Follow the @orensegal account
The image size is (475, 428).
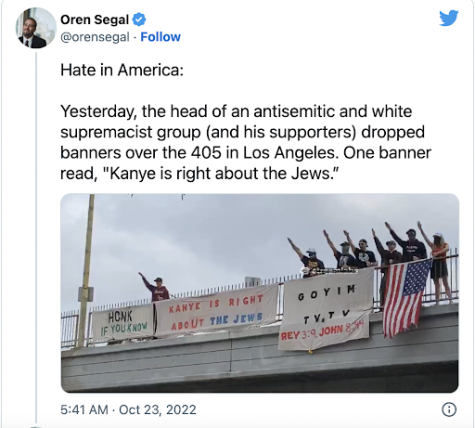(160, 37)
